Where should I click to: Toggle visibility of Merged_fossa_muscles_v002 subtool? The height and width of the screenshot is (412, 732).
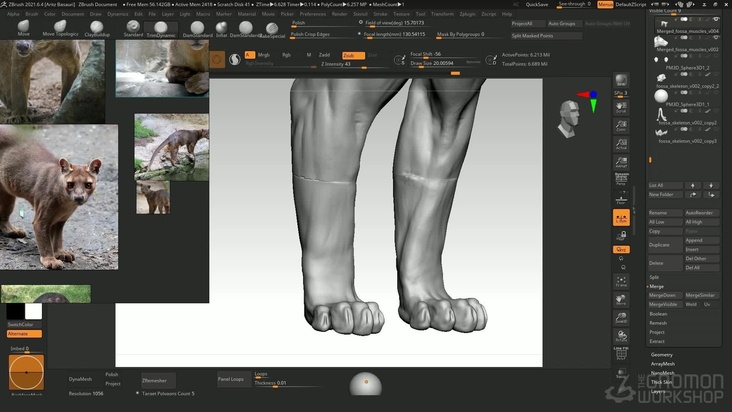coord(716,38)
